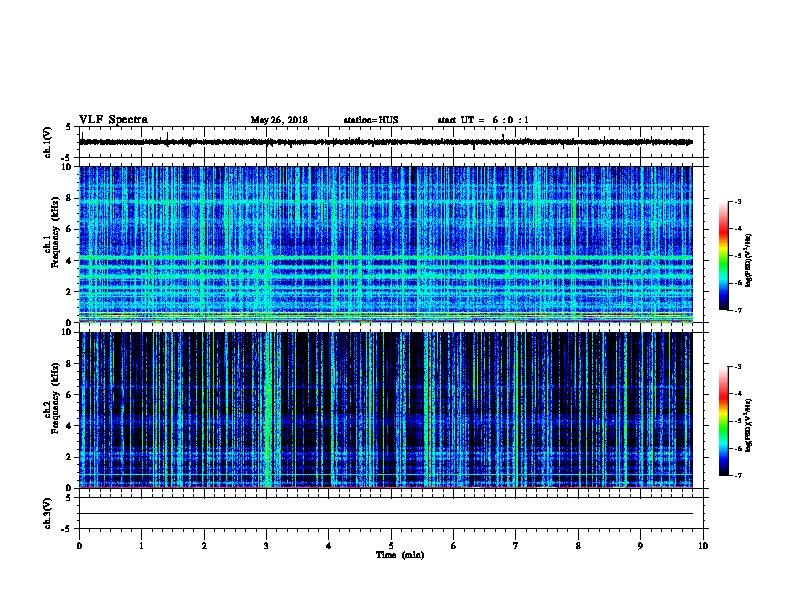
Task: Click time axis tick label '5'
Action: [x=391, y=546]
